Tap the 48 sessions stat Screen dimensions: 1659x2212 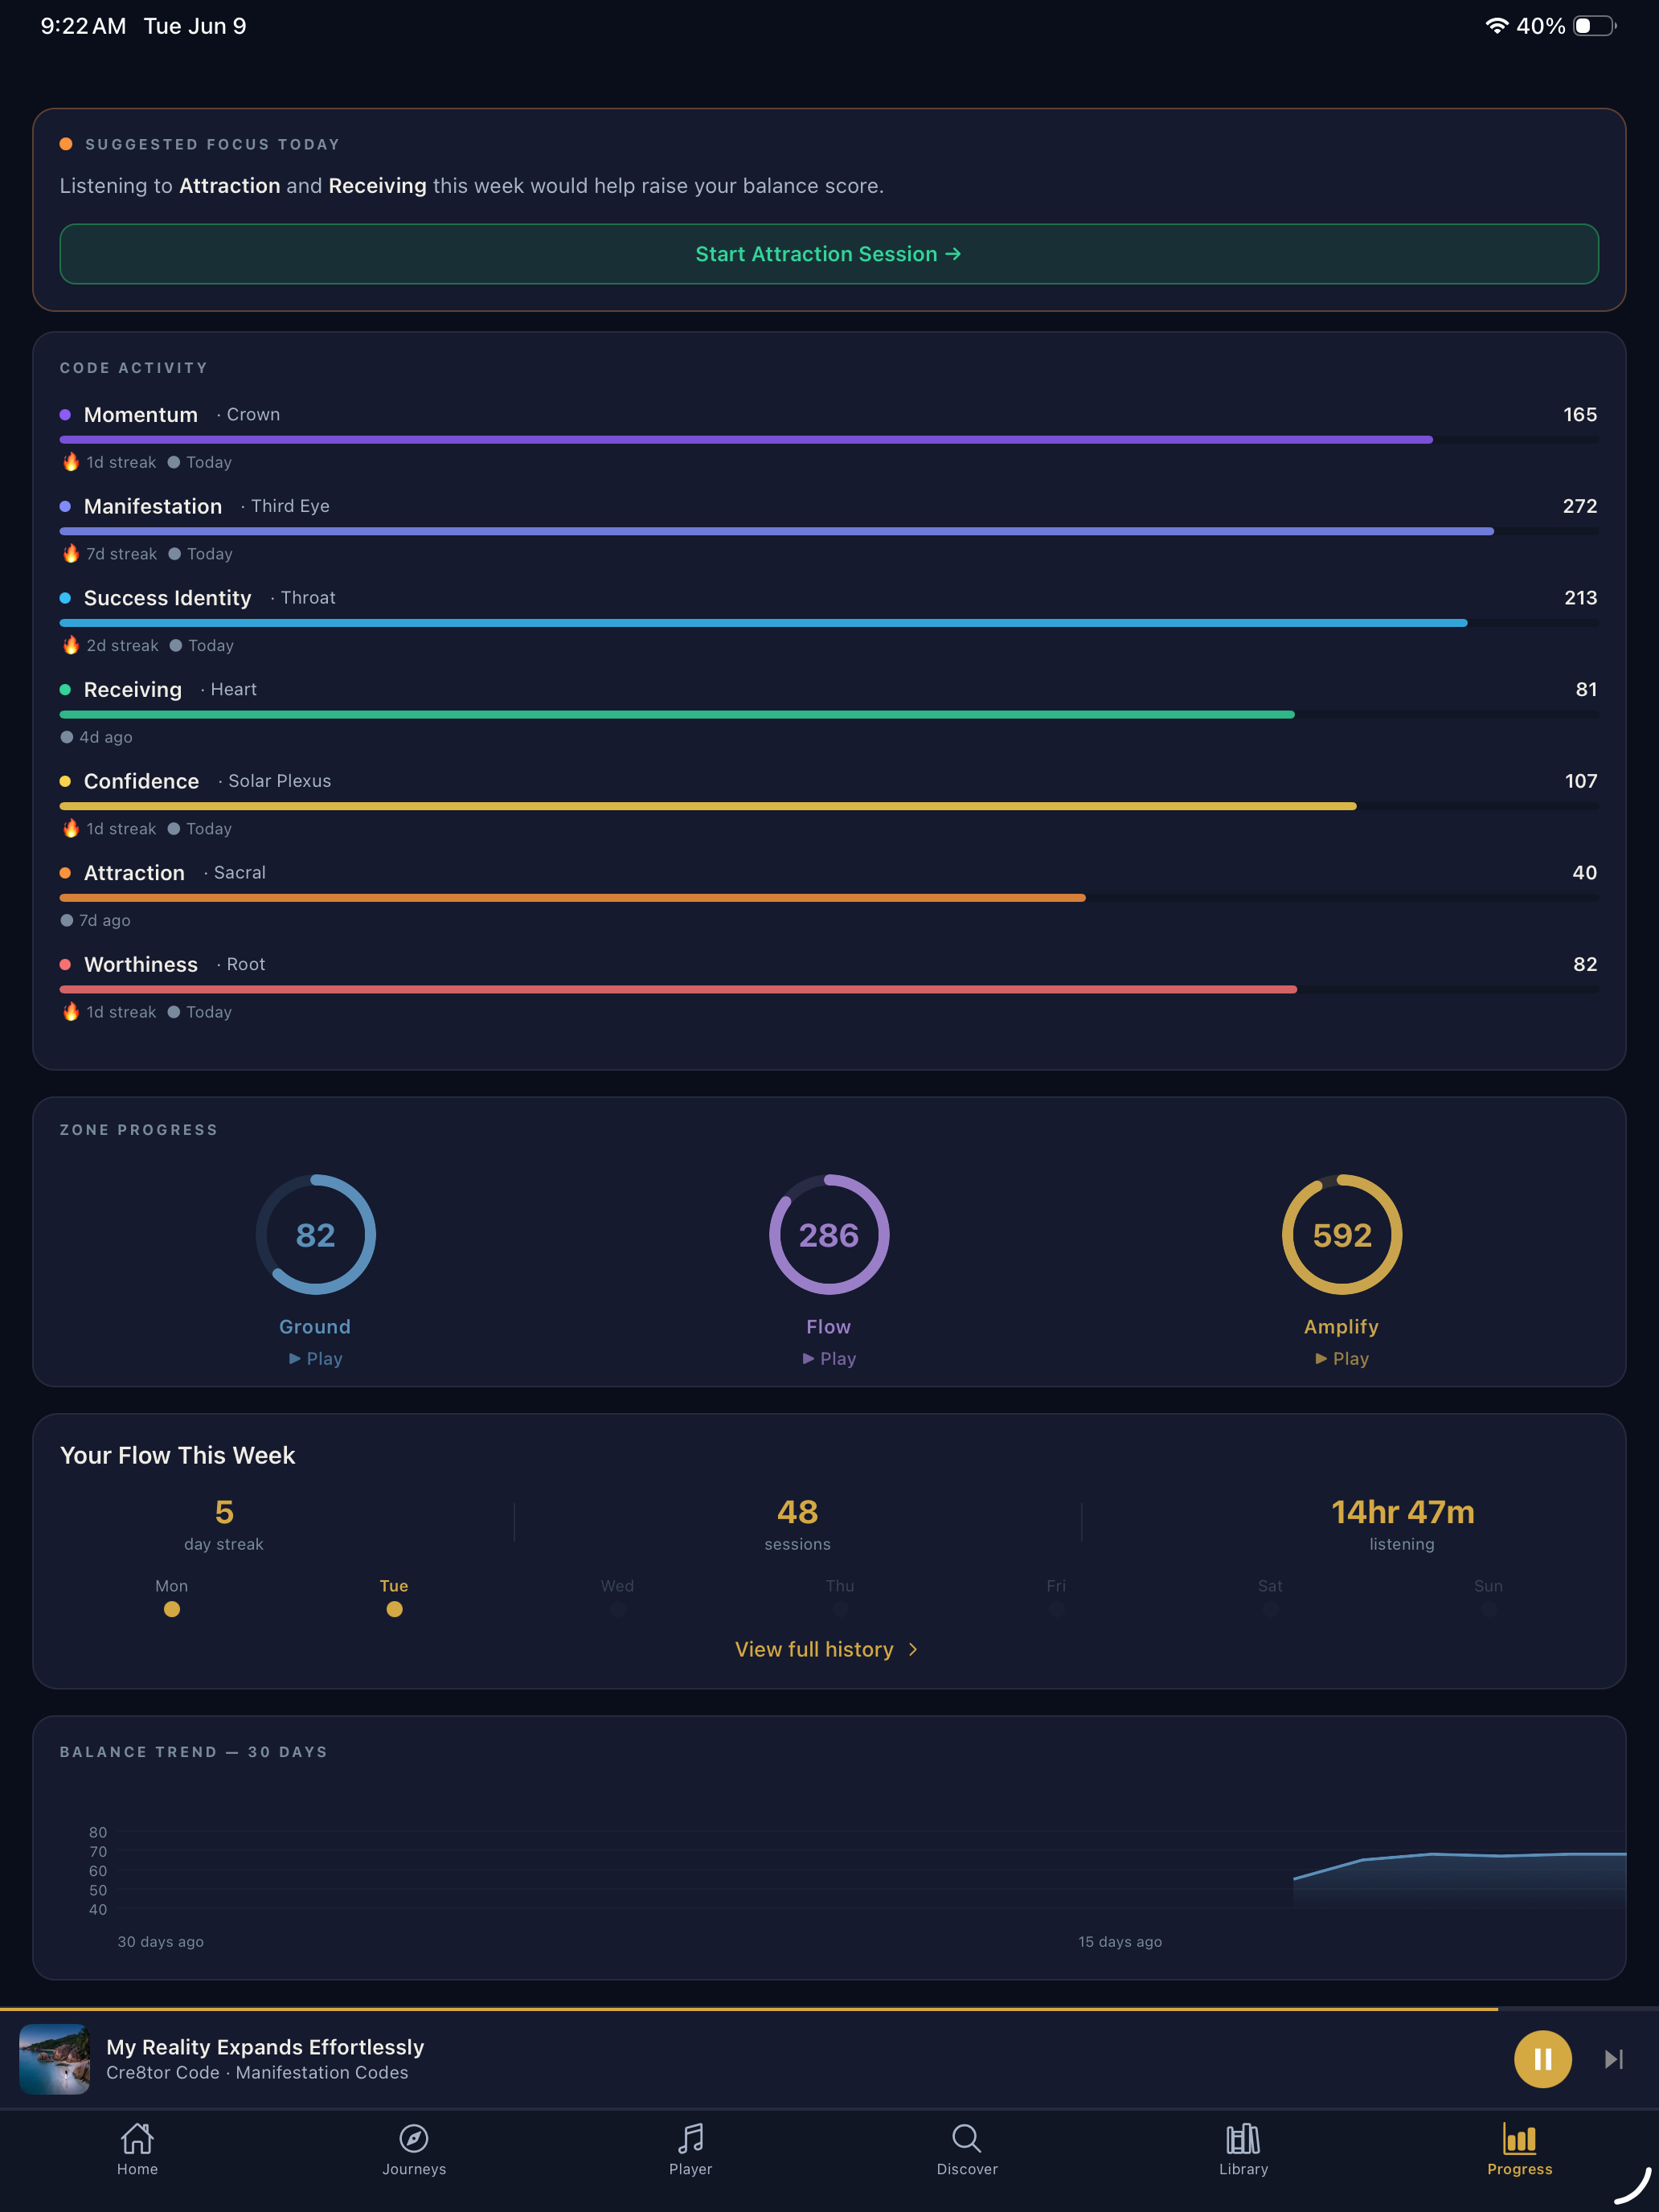pyautogui.click(x=798, y=1524)
